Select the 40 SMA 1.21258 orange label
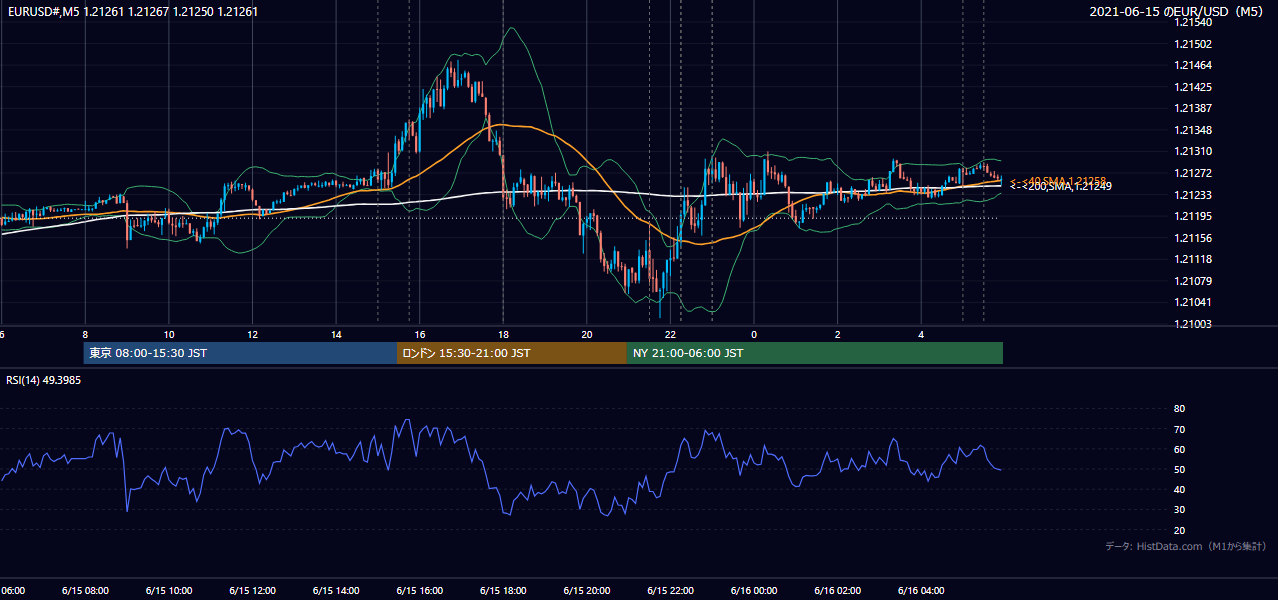Viewport: 1278px width, 600px height. tap(1058, 180)
